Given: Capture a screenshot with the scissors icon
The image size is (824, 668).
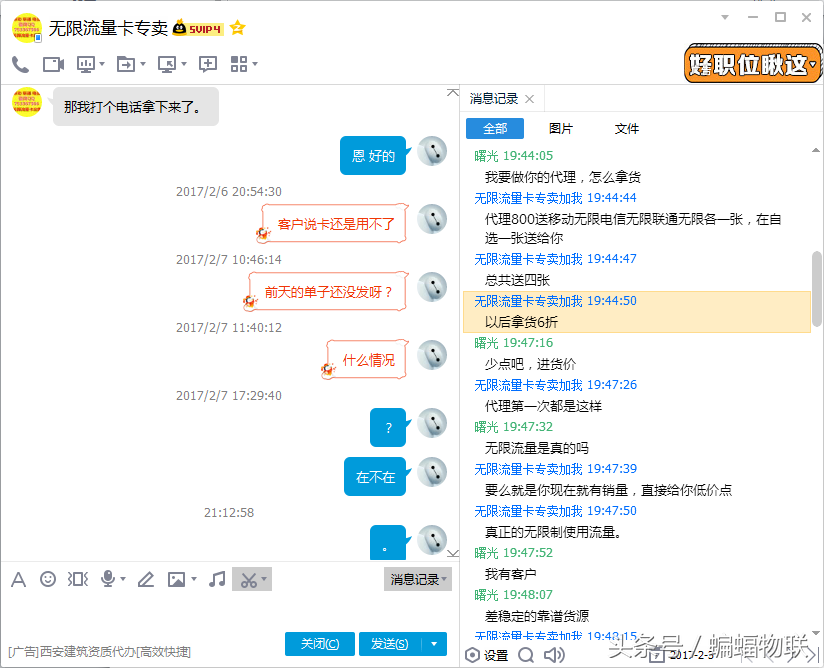Looking at the screenshot, I should [247, 578].
